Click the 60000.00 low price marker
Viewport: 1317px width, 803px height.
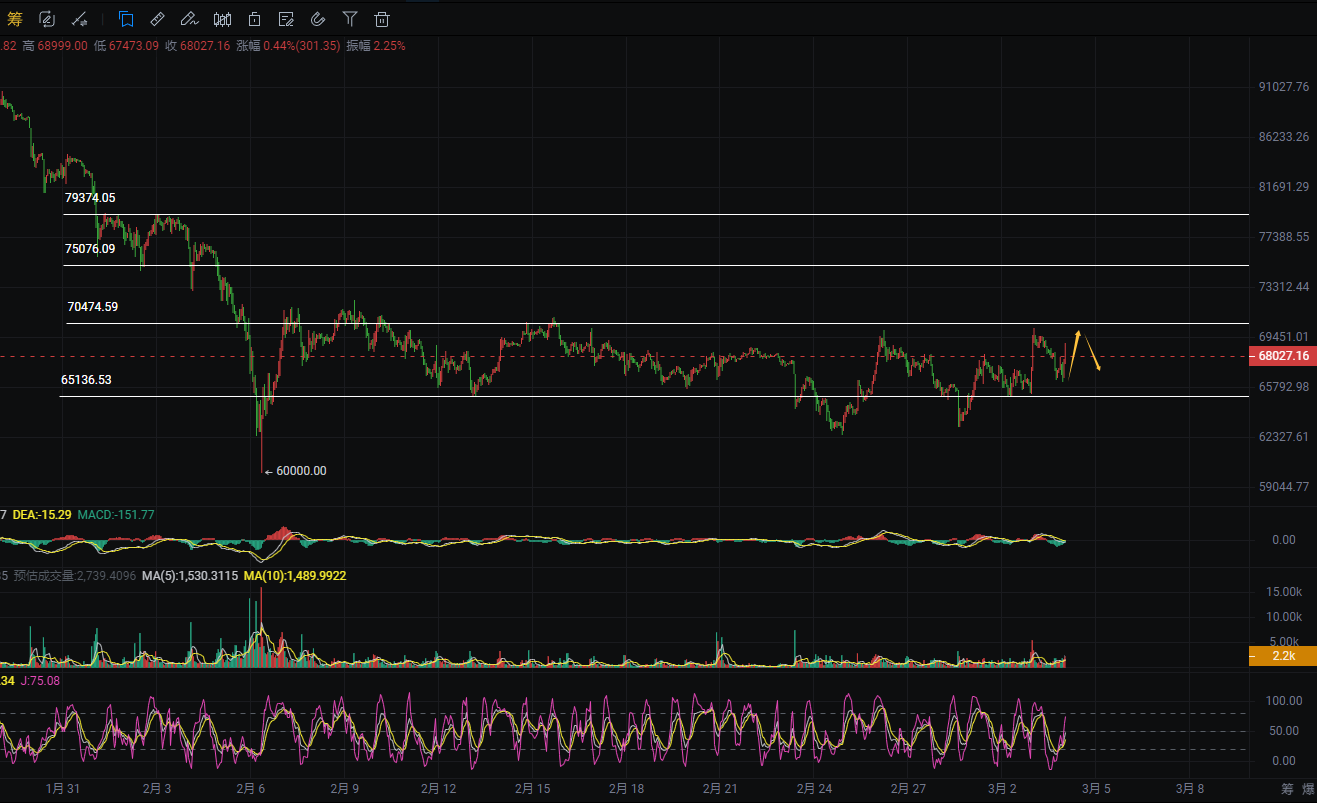point(300,471)
